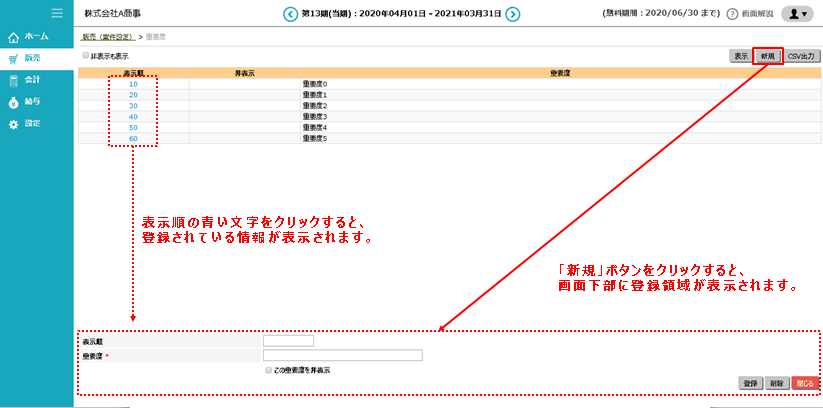The width and height of the screenshot is (823, 408).
Task: Click the 会計 calculator icon
Action: point(14,81)
